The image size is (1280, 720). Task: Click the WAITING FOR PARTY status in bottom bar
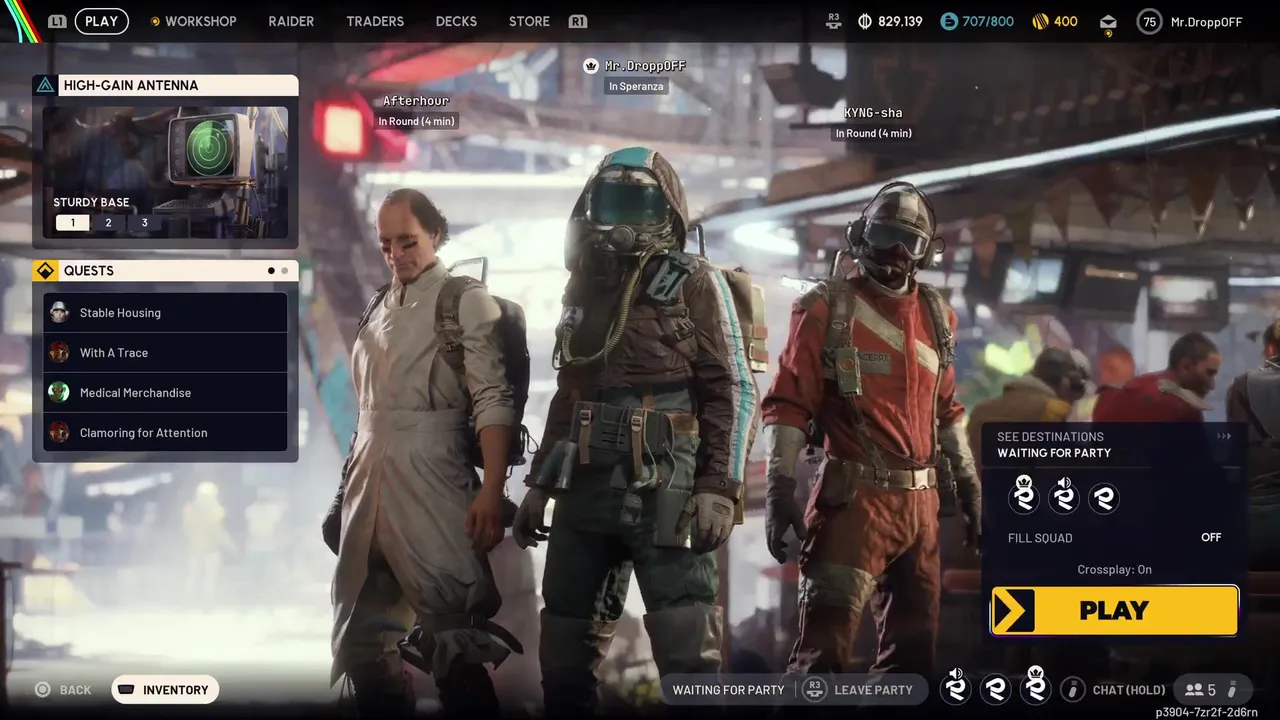728,690
